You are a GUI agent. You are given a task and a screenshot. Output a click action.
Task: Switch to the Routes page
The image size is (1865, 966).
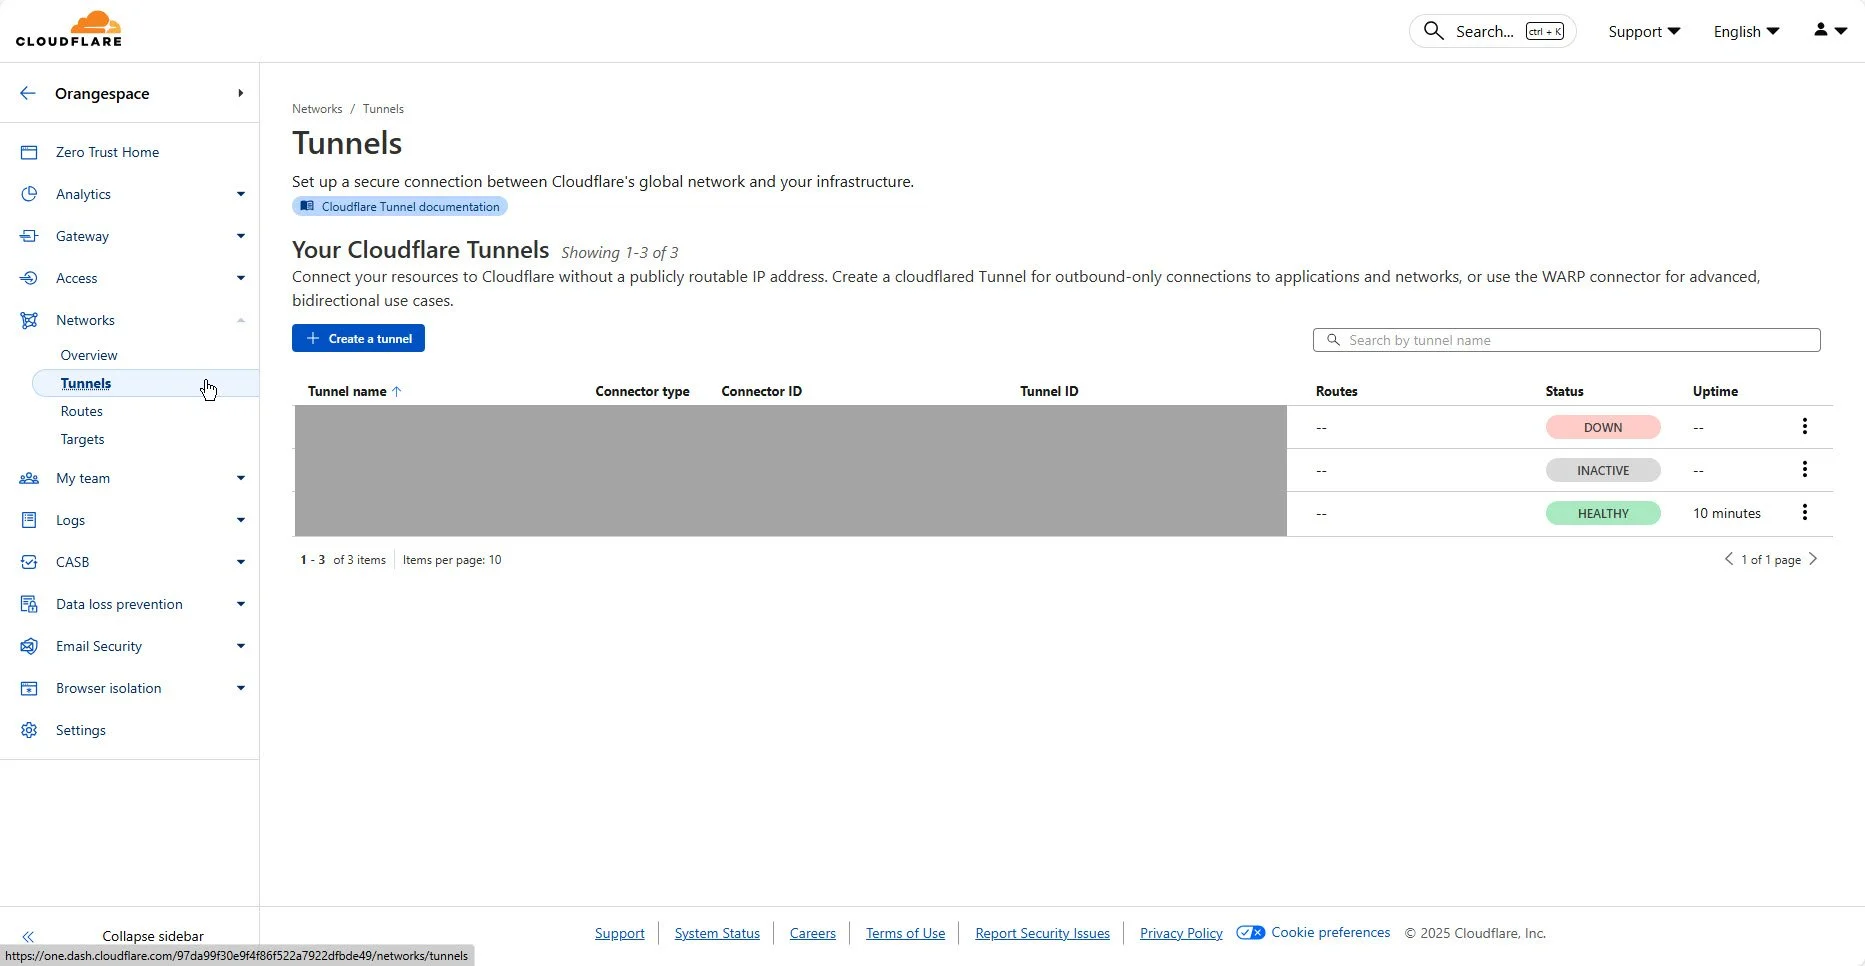click(82, 411)
